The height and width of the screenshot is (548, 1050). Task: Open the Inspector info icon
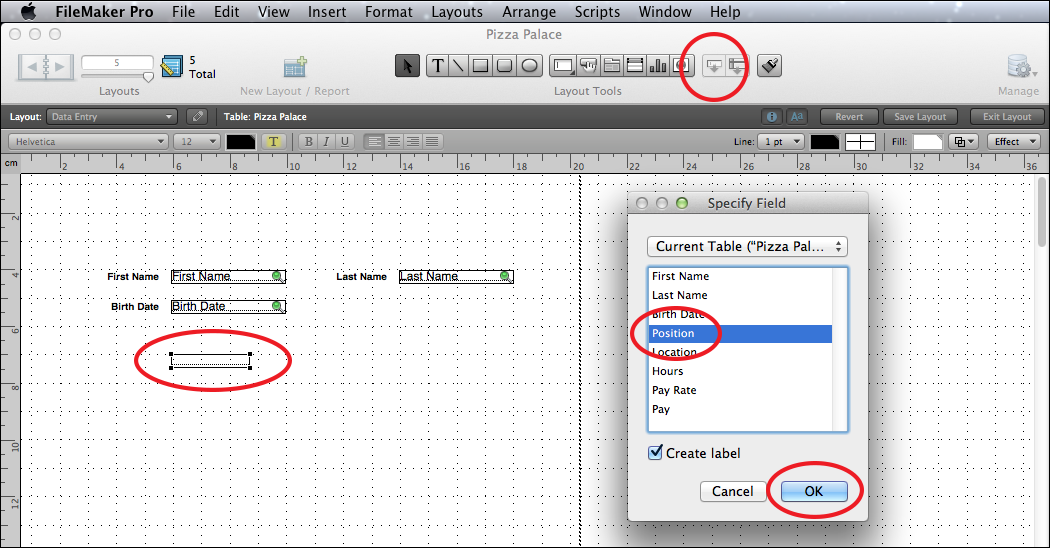[x=771, y=117]
